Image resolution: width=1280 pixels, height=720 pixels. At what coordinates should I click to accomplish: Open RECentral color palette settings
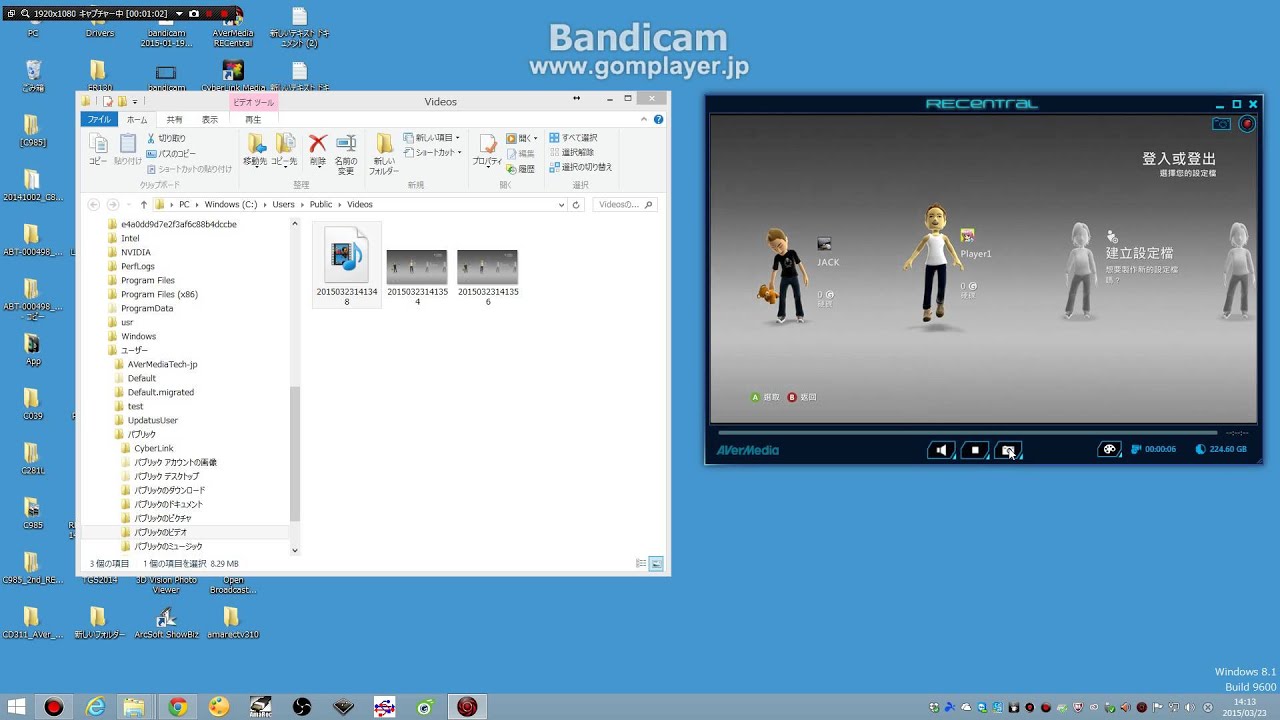(x=1109, y=449)
